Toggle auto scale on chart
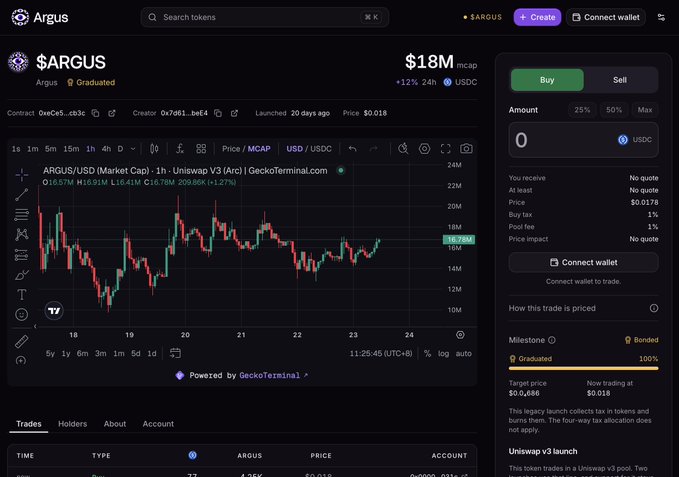This screenshot has width=679, height=477. (x=463, y=354)
